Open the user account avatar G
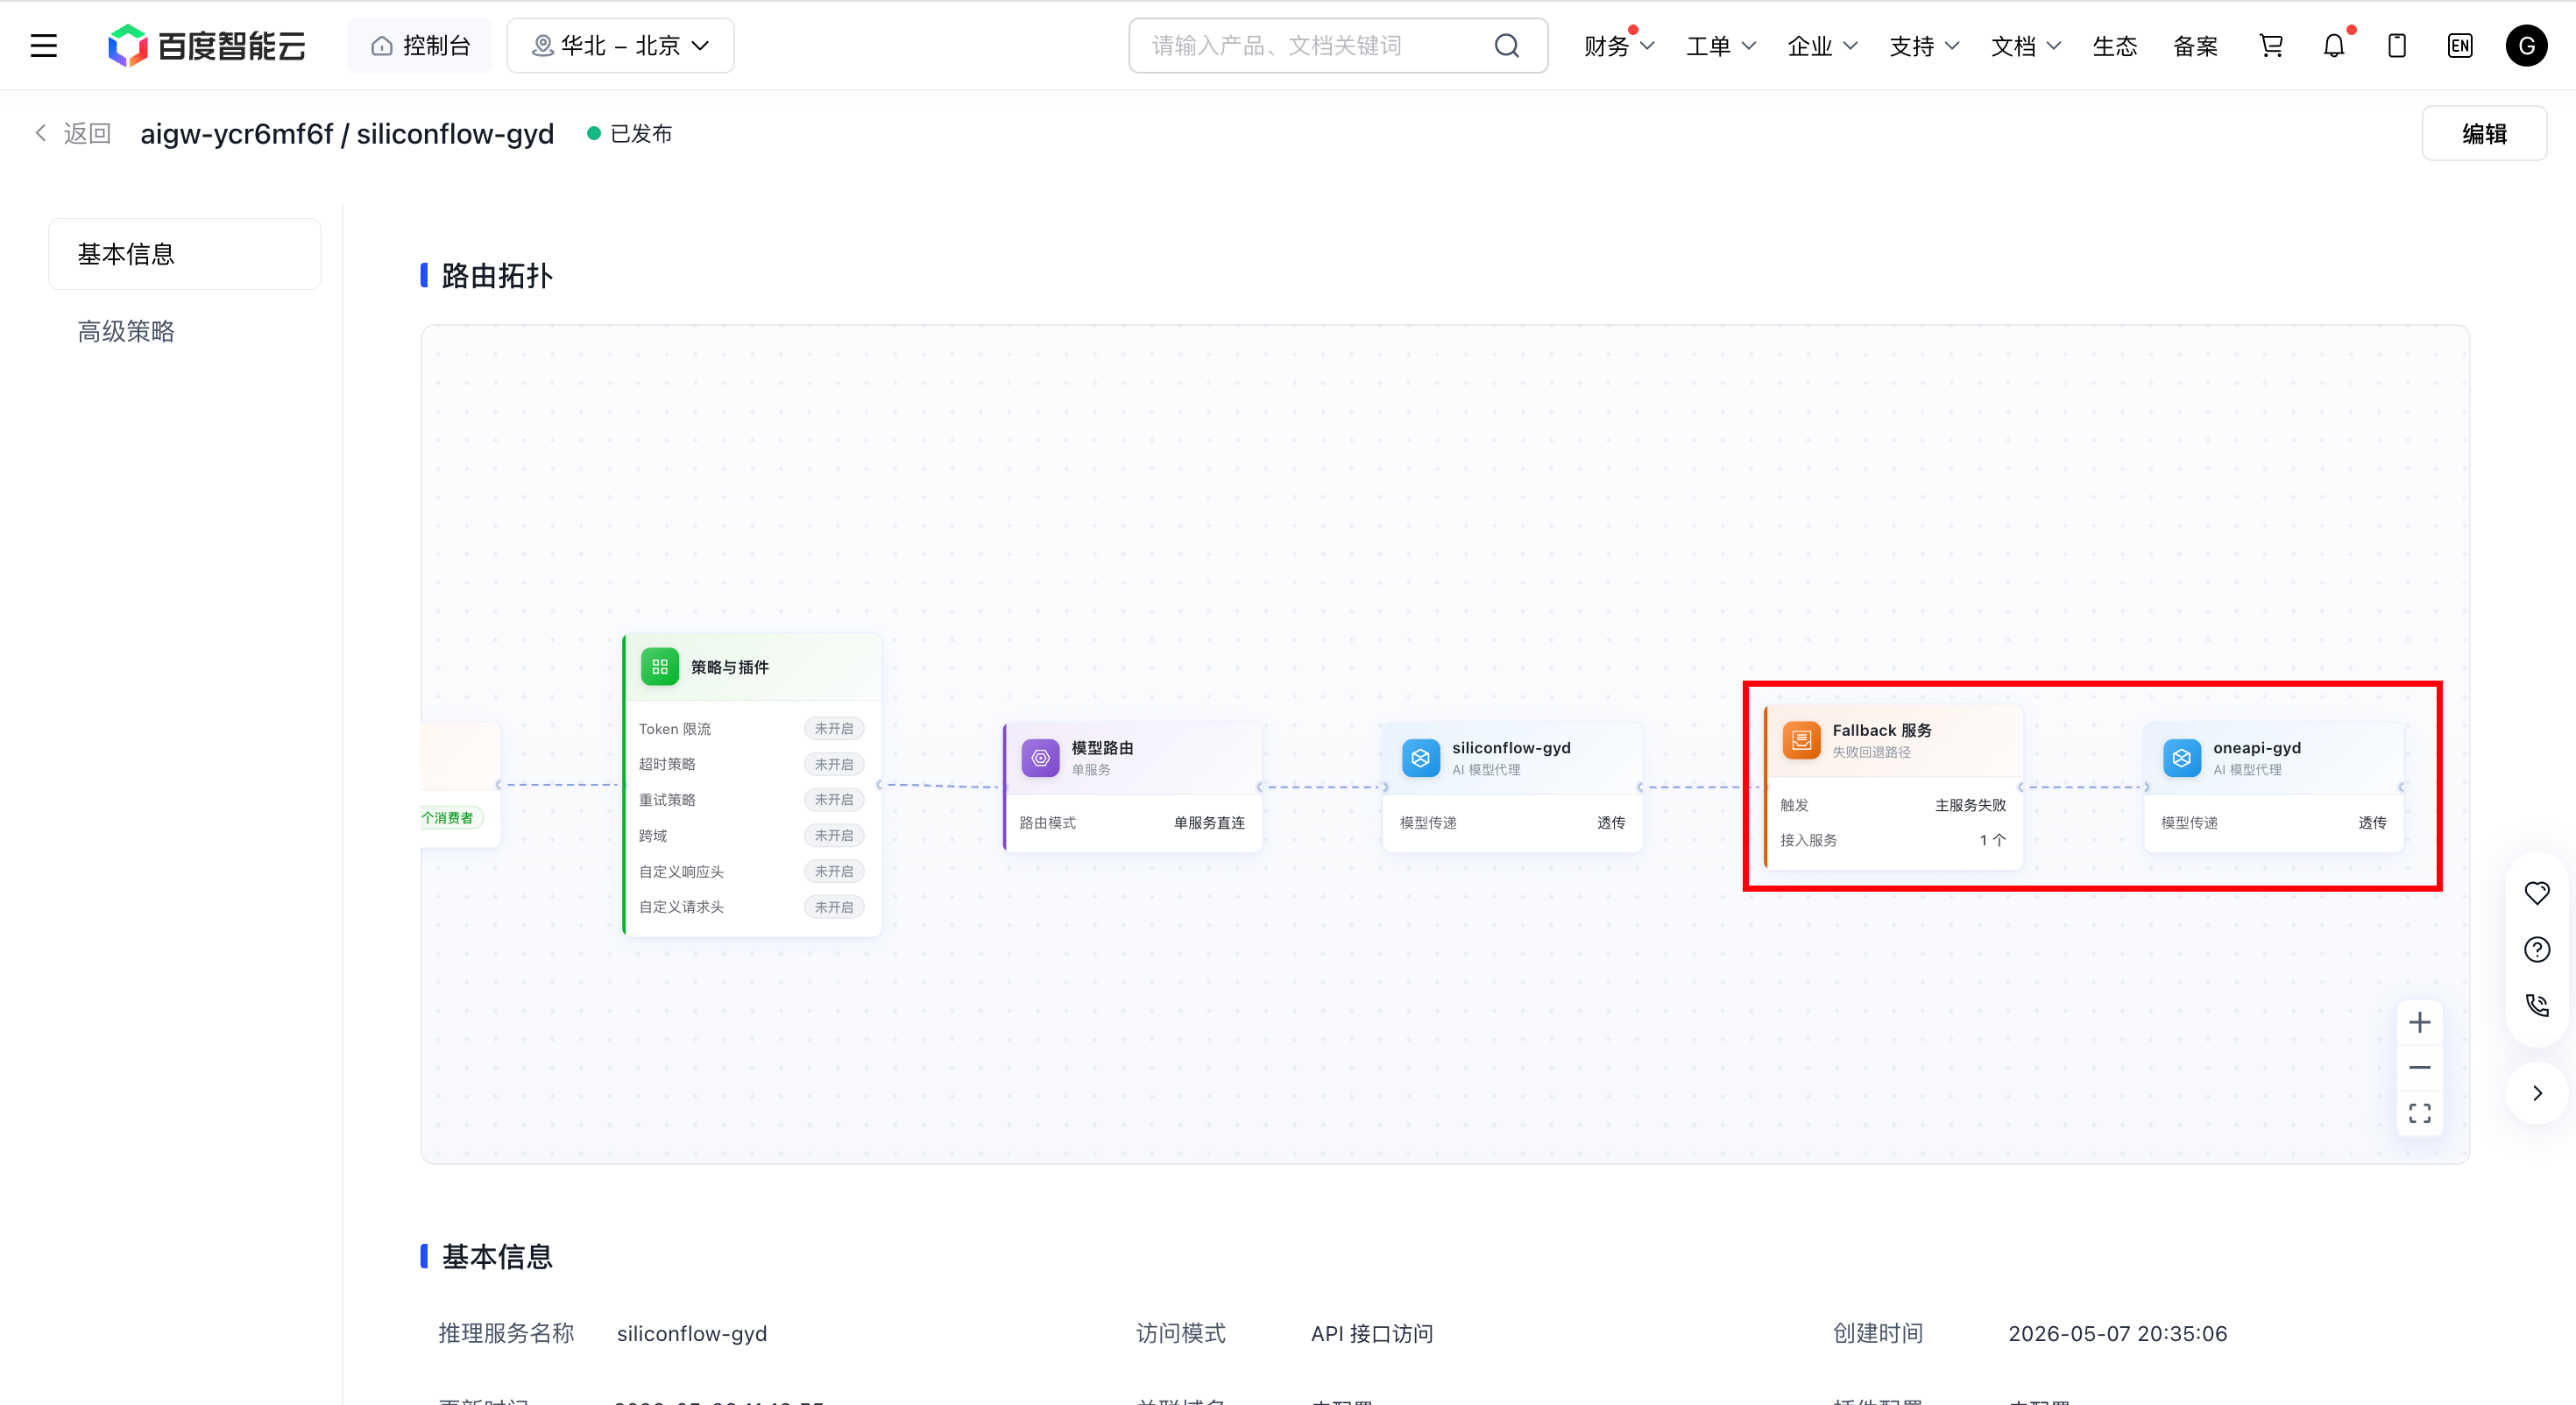Image resolution: width=2576 pixels, height=1405 pixels. click(x=2526, y=46)
